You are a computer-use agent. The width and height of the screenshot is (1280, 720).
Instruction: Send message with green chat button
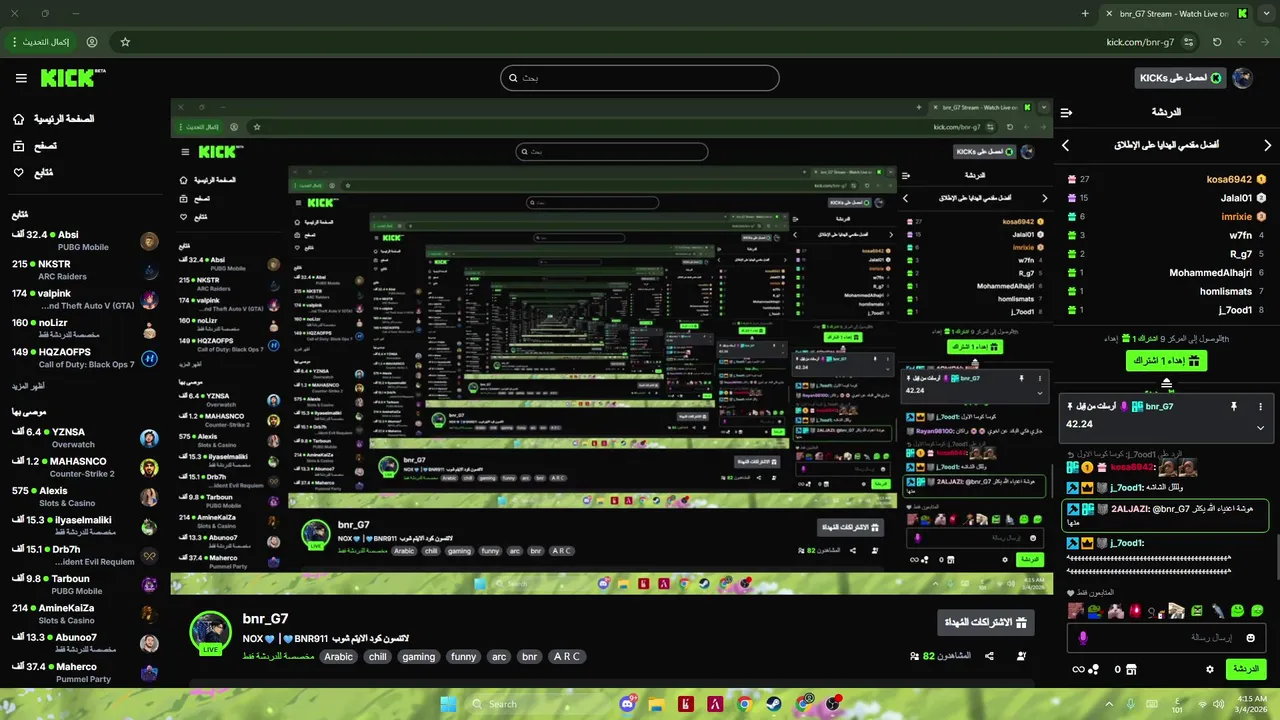[1246, 669]
